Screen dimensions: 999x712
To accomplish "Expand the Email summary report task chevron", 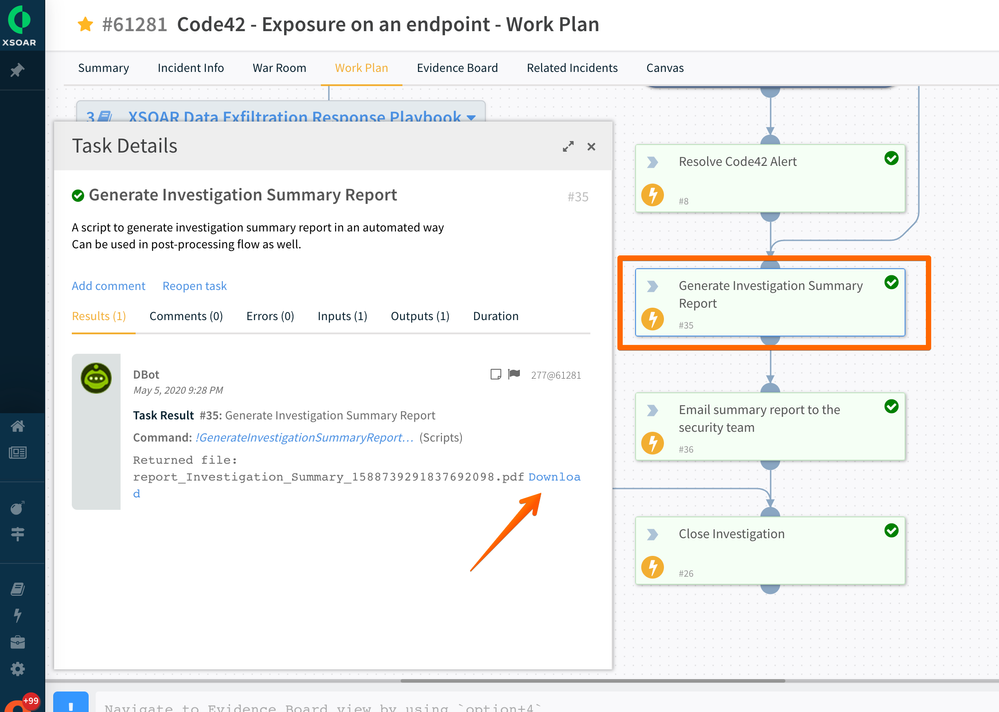I will click(652, 410).
